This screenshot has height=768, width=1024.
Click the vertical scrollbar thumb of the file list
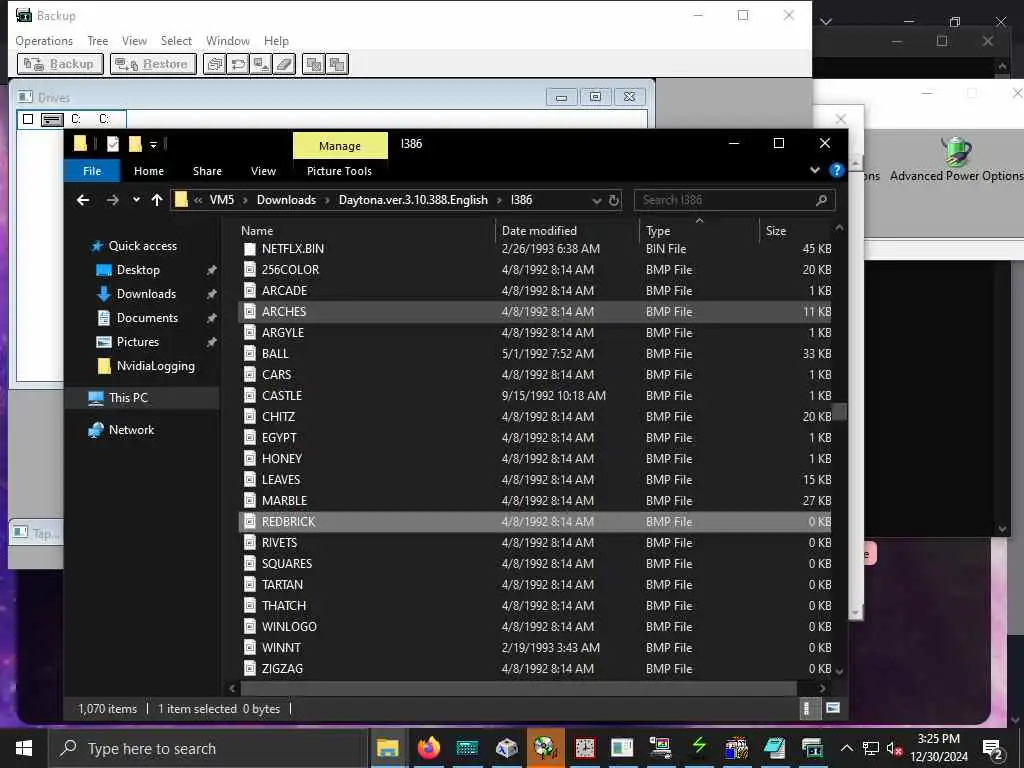pyautogui.click(x=839, y=411)
